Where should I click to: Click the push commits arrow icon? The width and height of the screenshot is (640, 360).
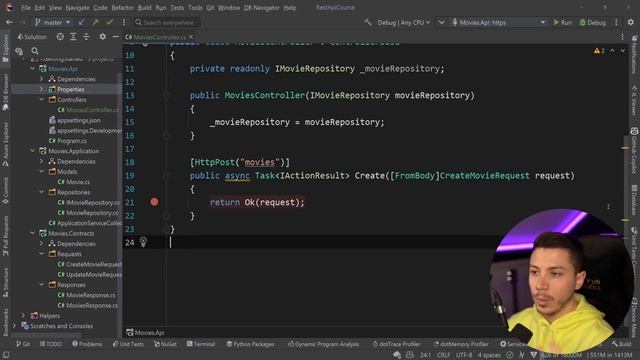click(95, 22)
